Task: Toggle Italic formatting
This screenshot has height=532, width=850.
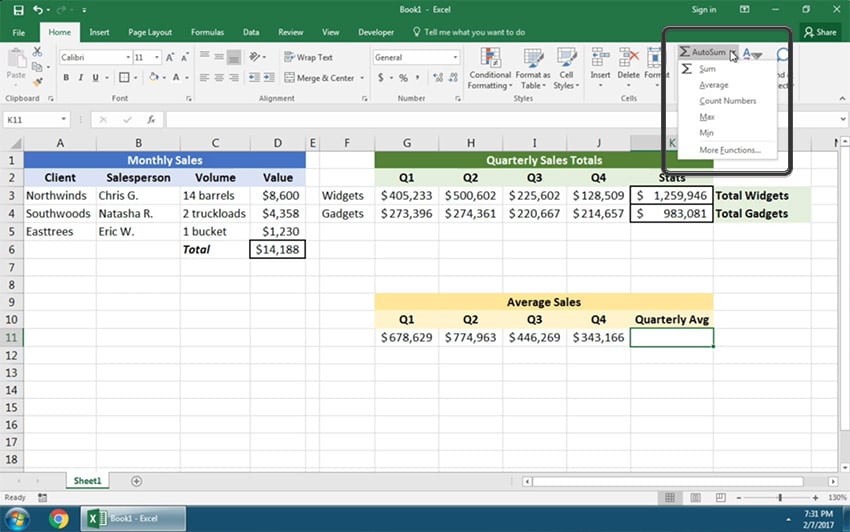Action: click(80, 78)
